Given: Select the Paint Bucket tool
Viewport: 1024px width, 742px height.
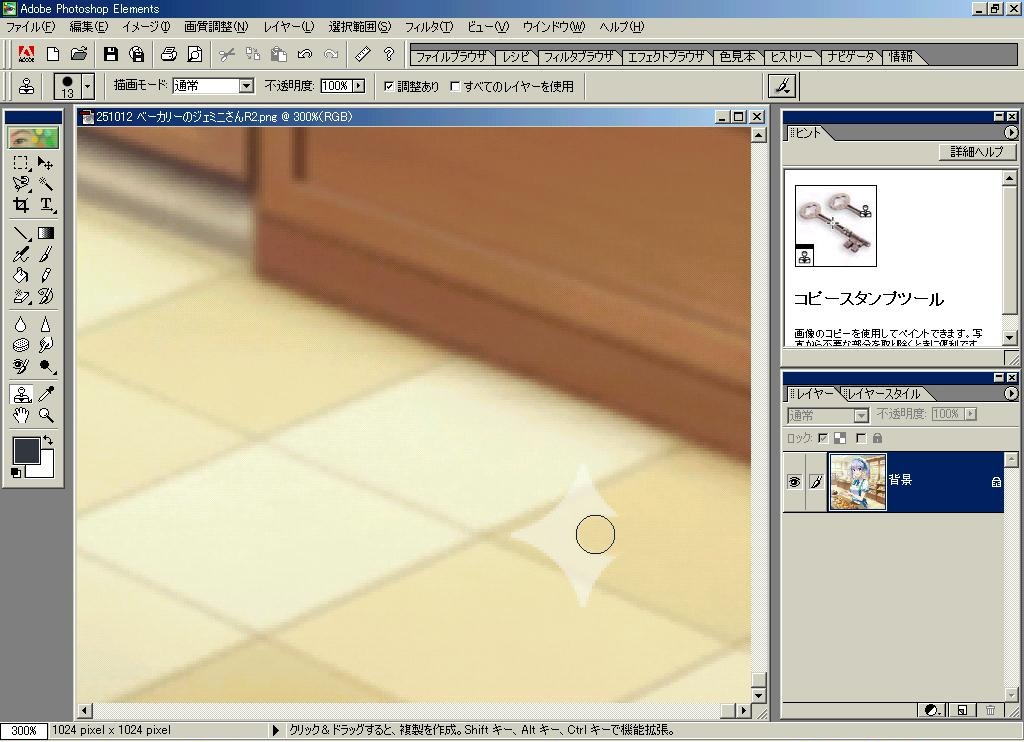Looking at the screenshot, I should click(x=21, y=275).
